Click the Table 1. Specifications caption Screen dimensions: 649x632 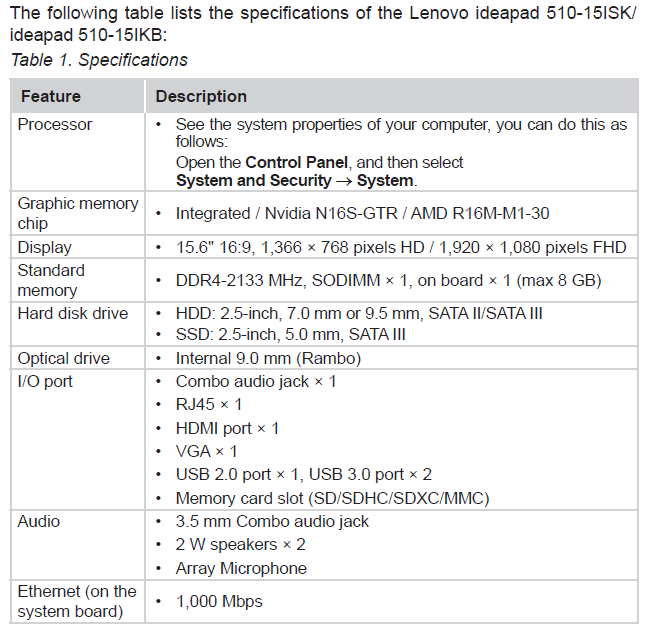point(99,60)
